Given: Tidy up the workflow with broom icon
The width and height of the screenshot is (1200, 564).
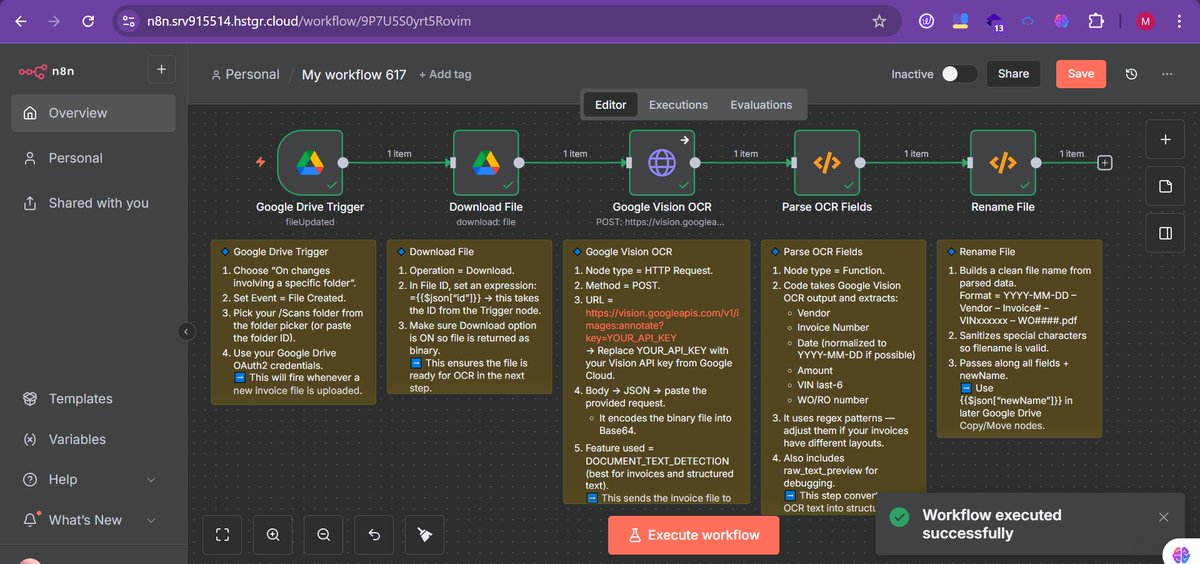Looking at the screenshot, I should click(424, 535).
